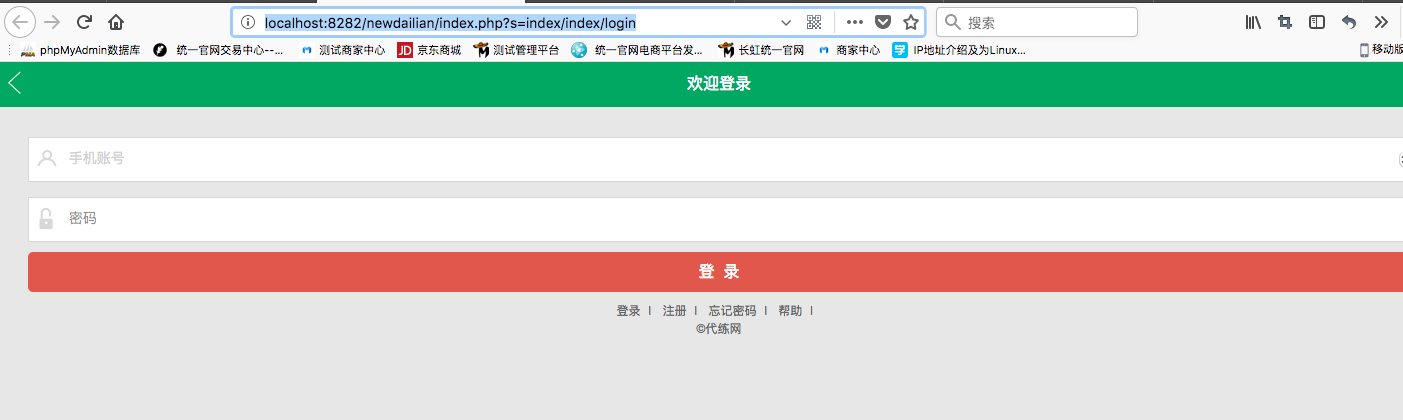Open the 商家中心 bookmark
This screenshot has height=420, width=1403.
click(x=848, y=49)
